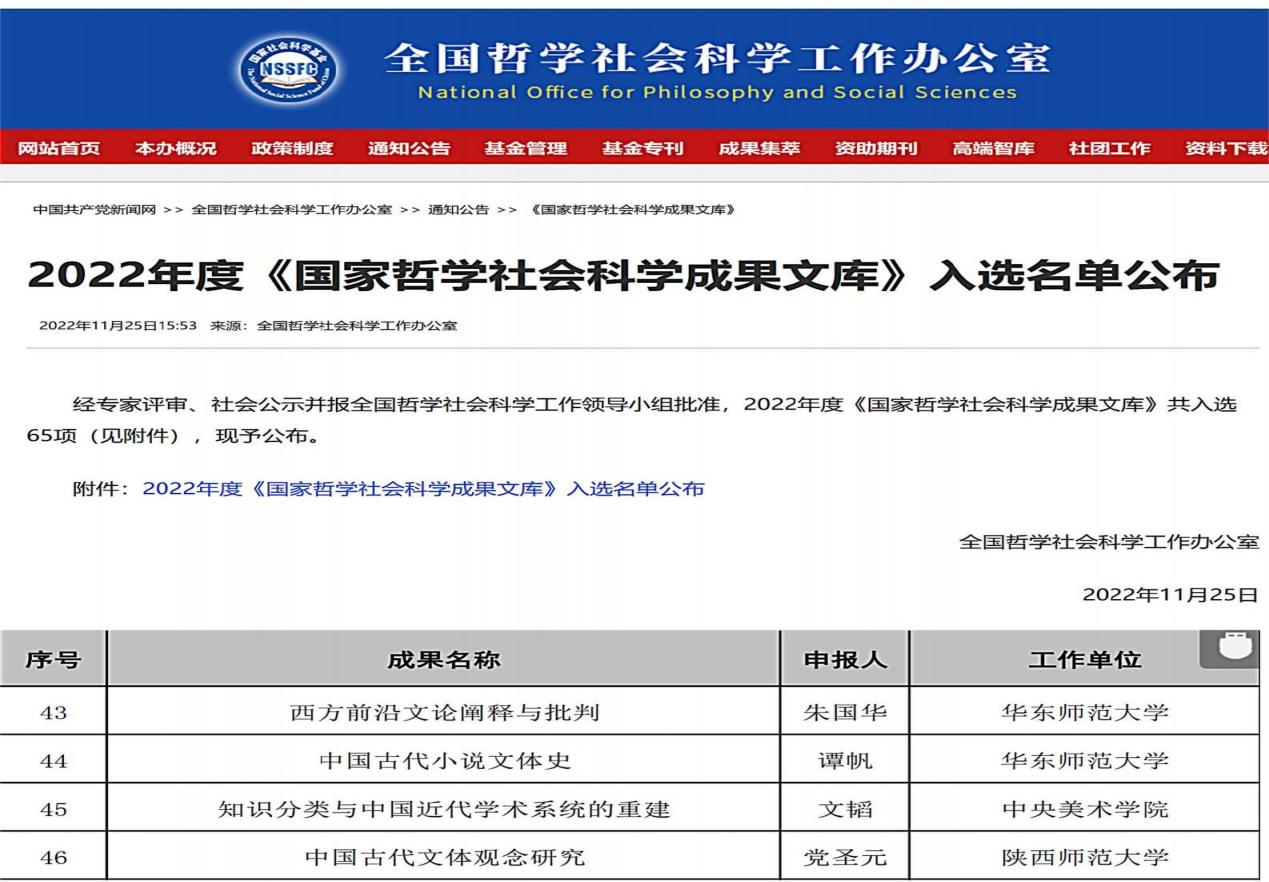1269x882 pixels.
Task: Open the blue 附件 attachment link
Action: click(x=423, y=488)
